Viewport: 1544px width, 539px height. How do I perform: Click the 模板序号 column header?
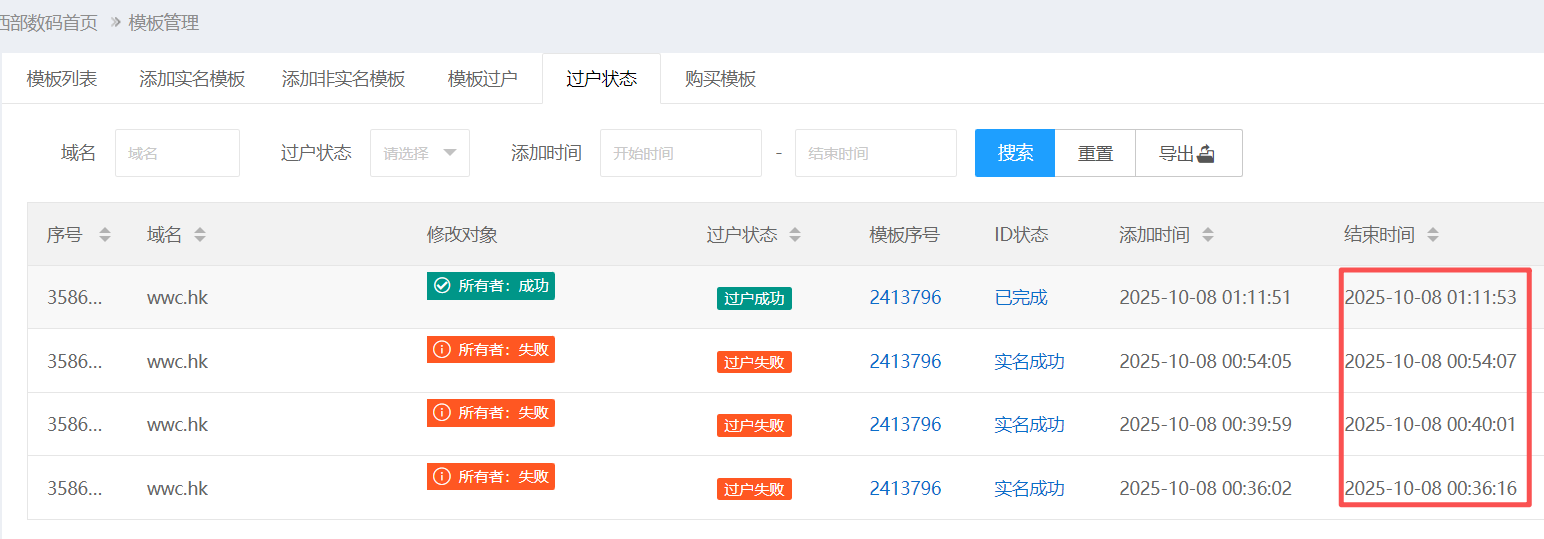(904, 235)
